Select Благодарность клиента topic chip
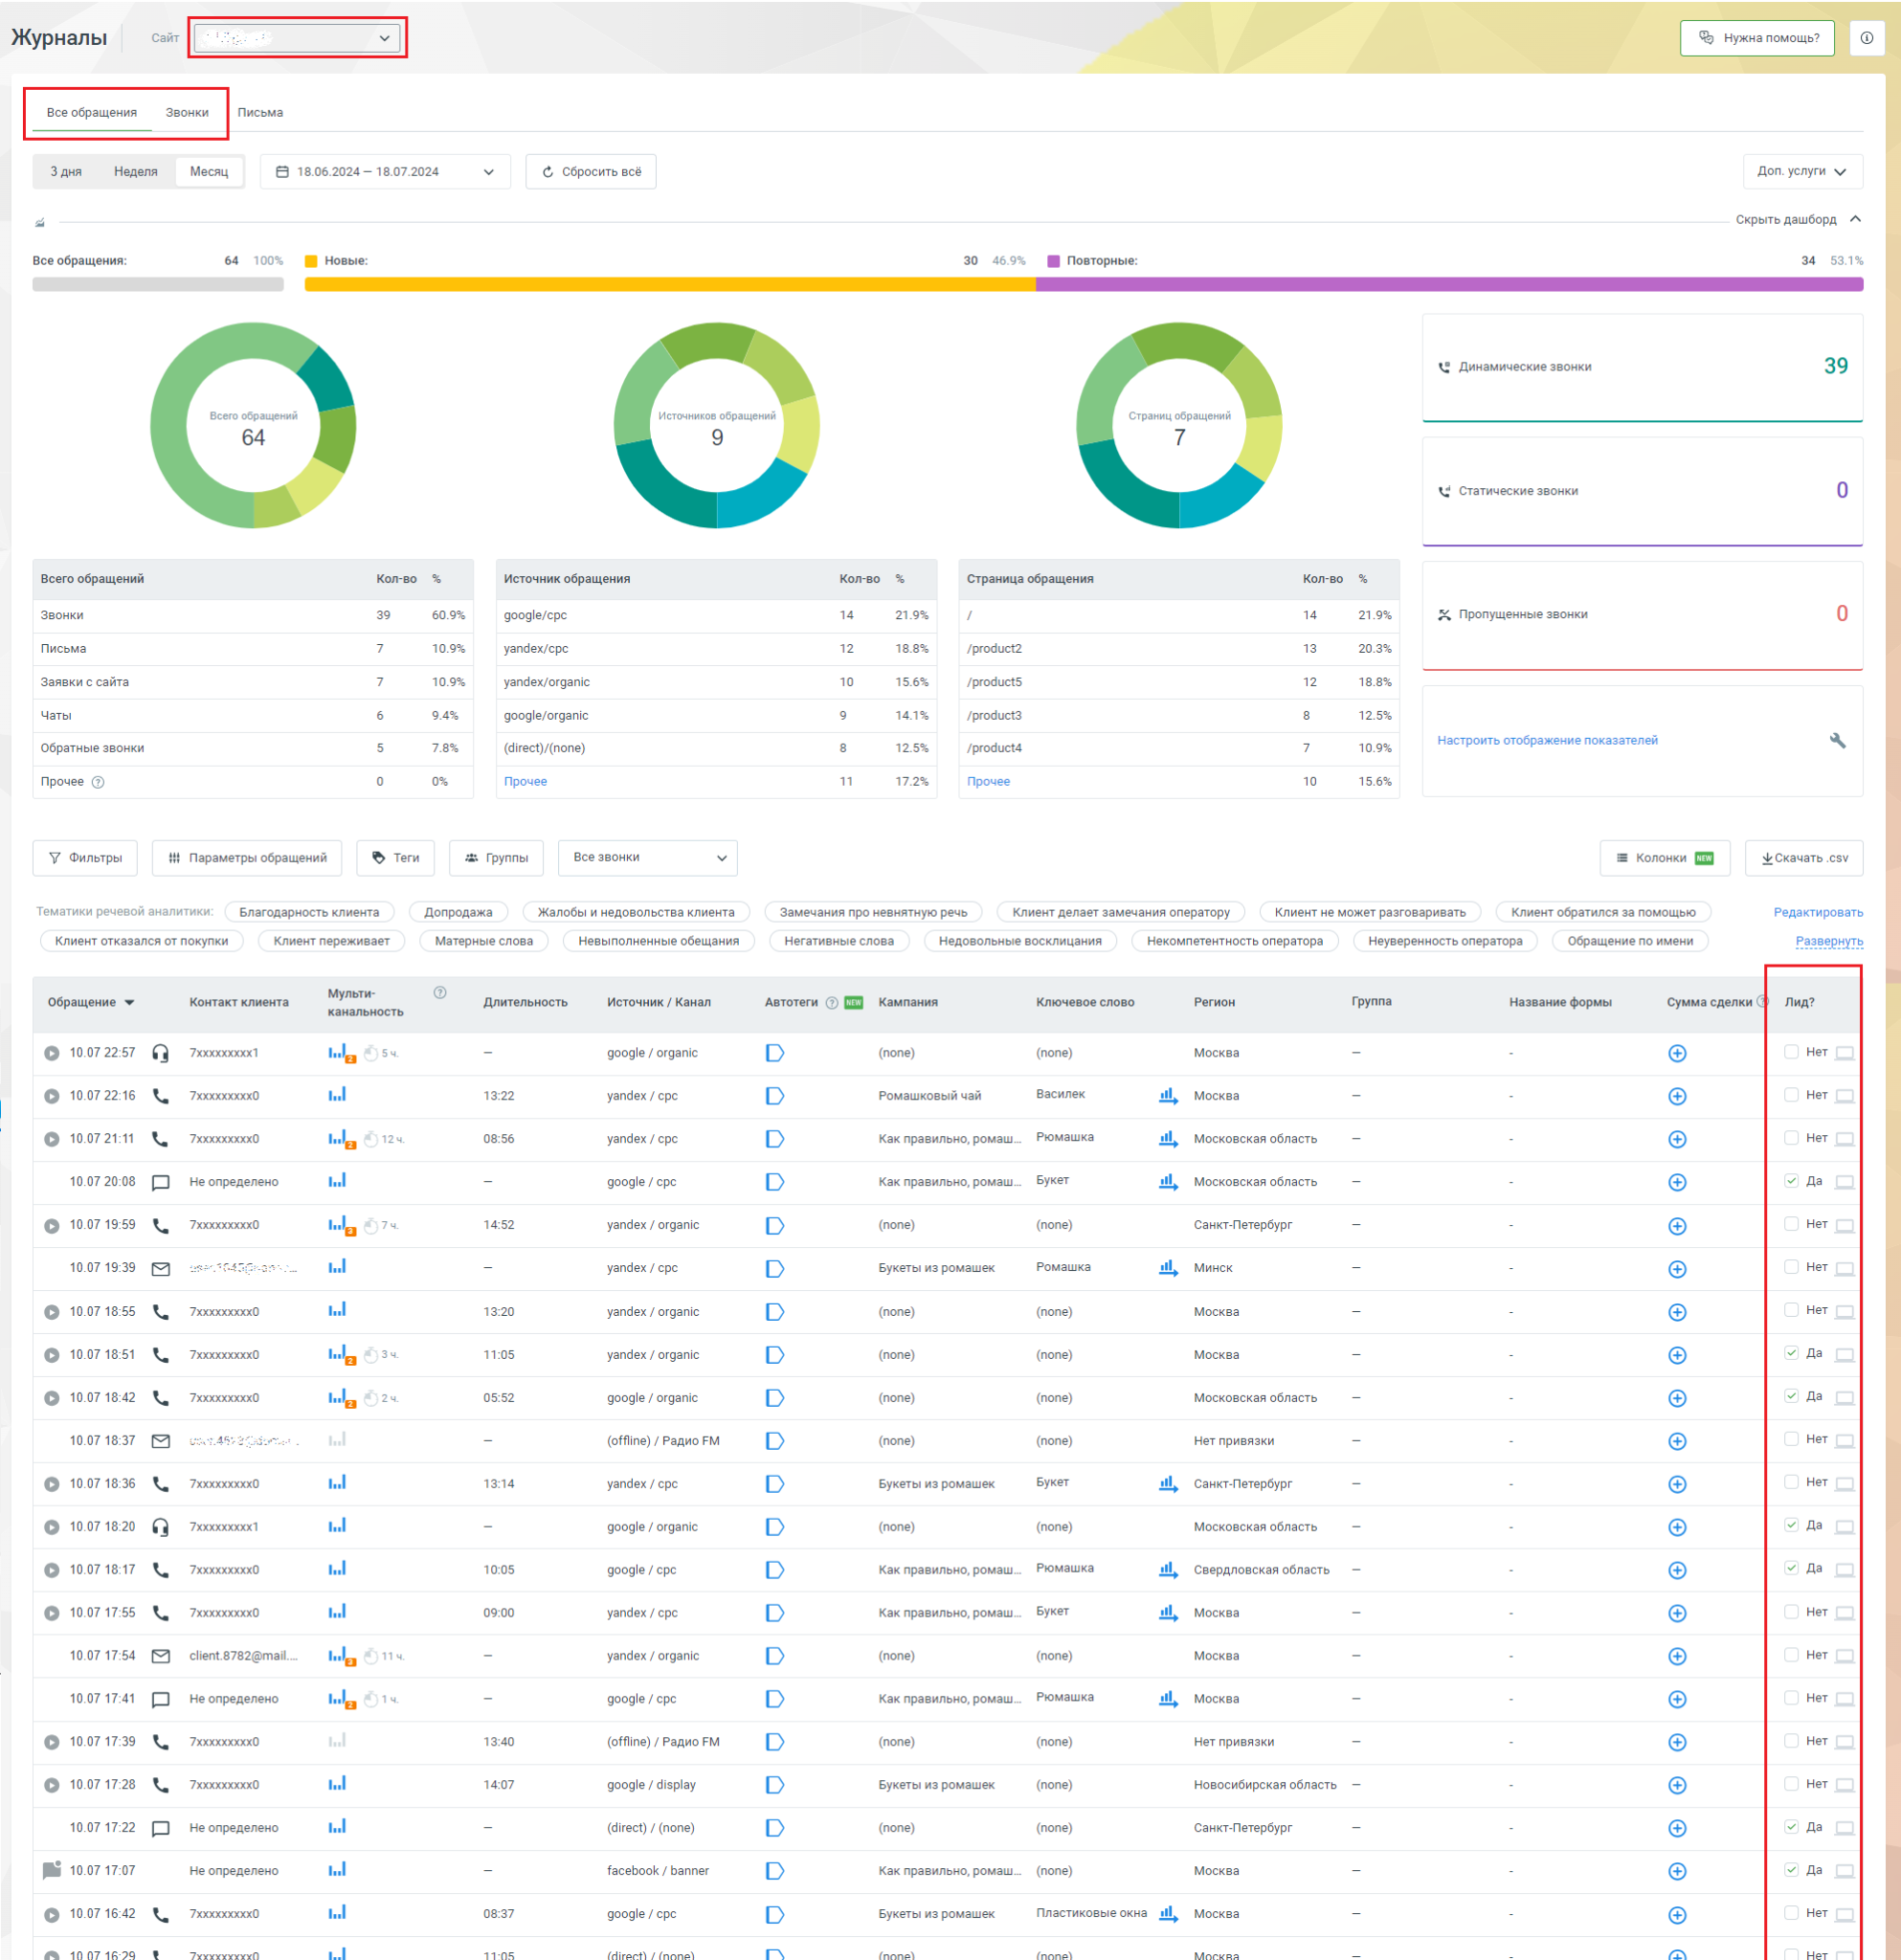This screenshot has width=1901, height=1960. pyautogui.click(x=309, y=913)
